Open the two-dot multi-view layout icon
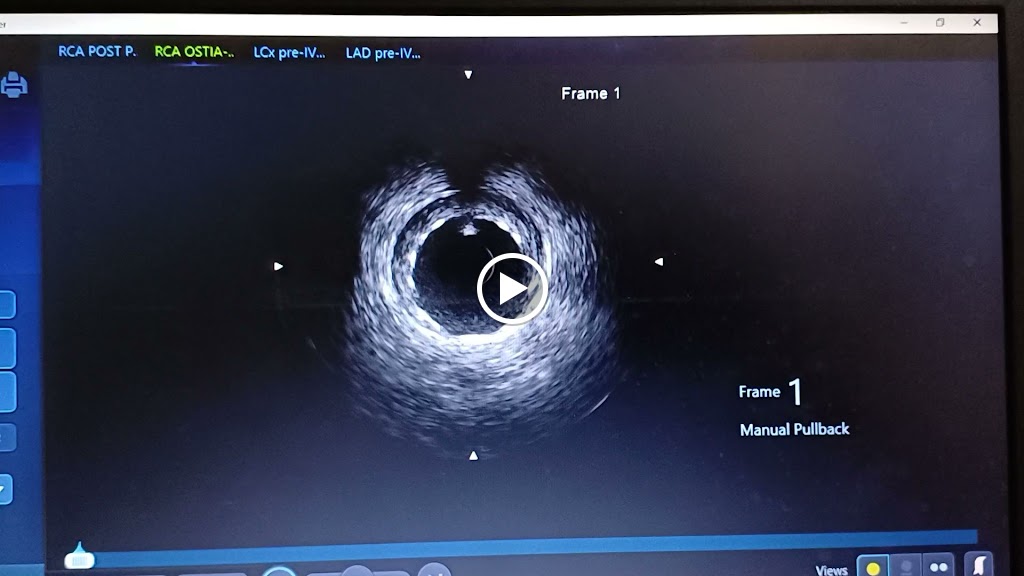 pyautogui.click(x=937, y=567)
